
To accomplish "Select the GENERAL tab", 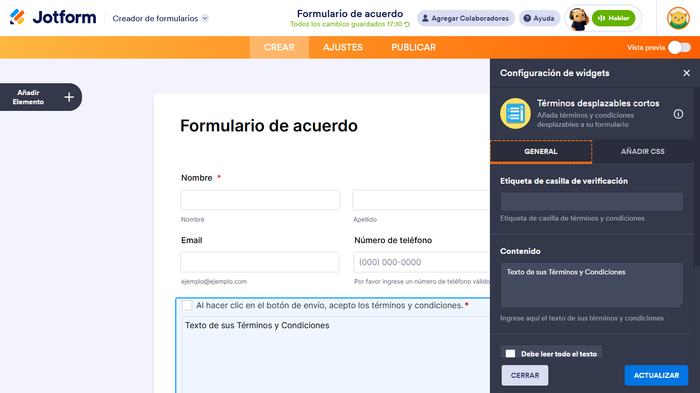I will 541,151.
